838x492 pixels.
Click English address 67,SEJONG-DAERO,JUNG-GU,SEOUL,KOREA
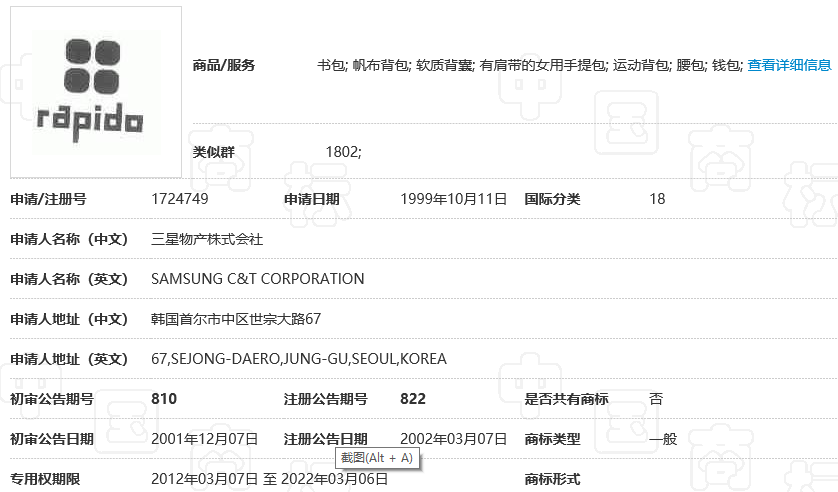pyautogui.click(x=298, y=359)
